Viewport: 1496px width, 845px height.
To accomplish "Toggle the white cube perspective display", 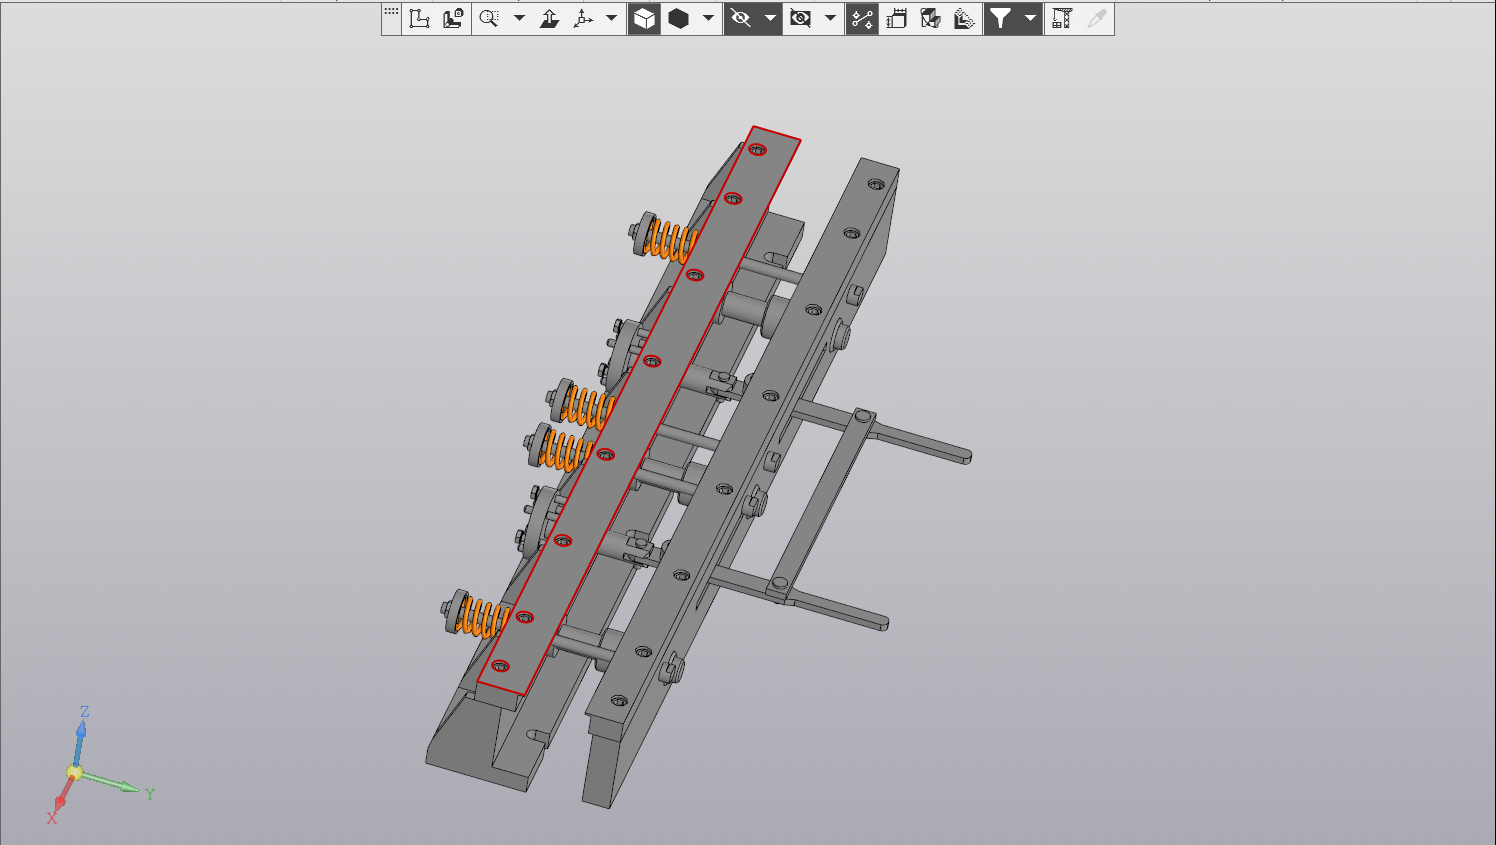I will (x=644, y=18).
